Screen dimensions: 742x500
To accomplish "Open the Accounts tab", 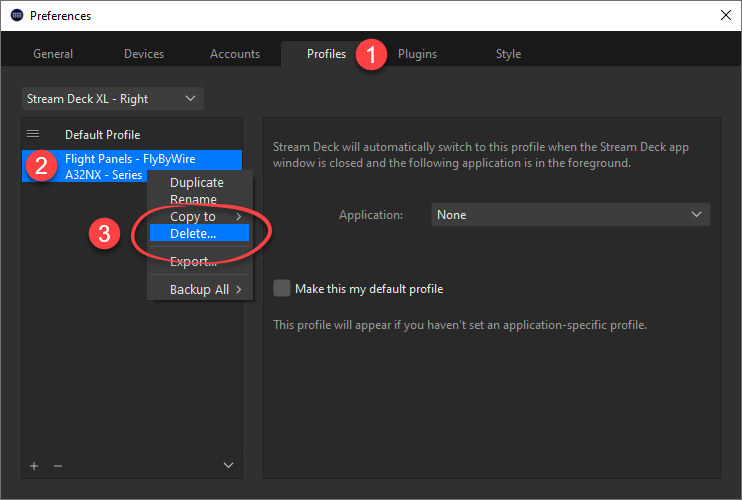I will pyautogui.click(x=235, y=54).
